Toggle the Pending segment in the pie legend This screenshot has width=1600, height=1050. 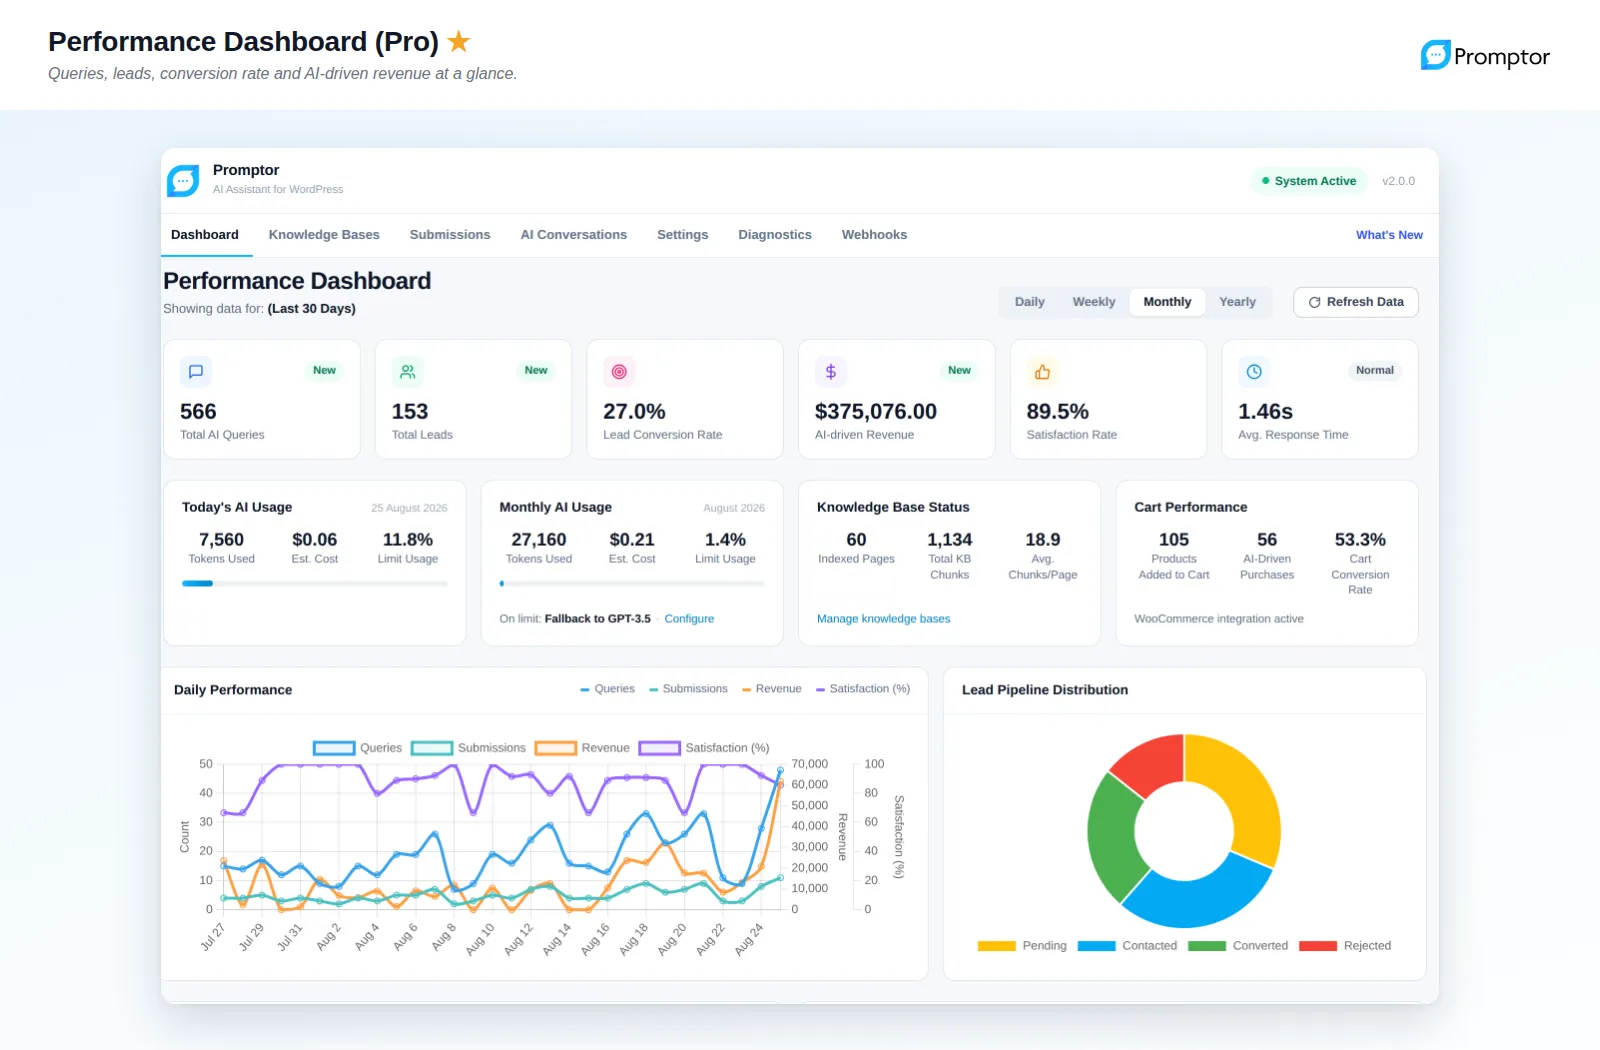[1022, 946]
